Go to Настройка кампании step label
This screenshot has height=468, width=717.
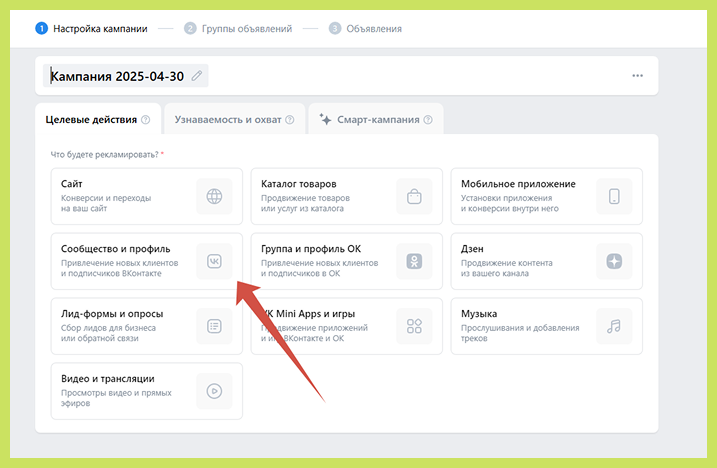(x=100, y=28)
